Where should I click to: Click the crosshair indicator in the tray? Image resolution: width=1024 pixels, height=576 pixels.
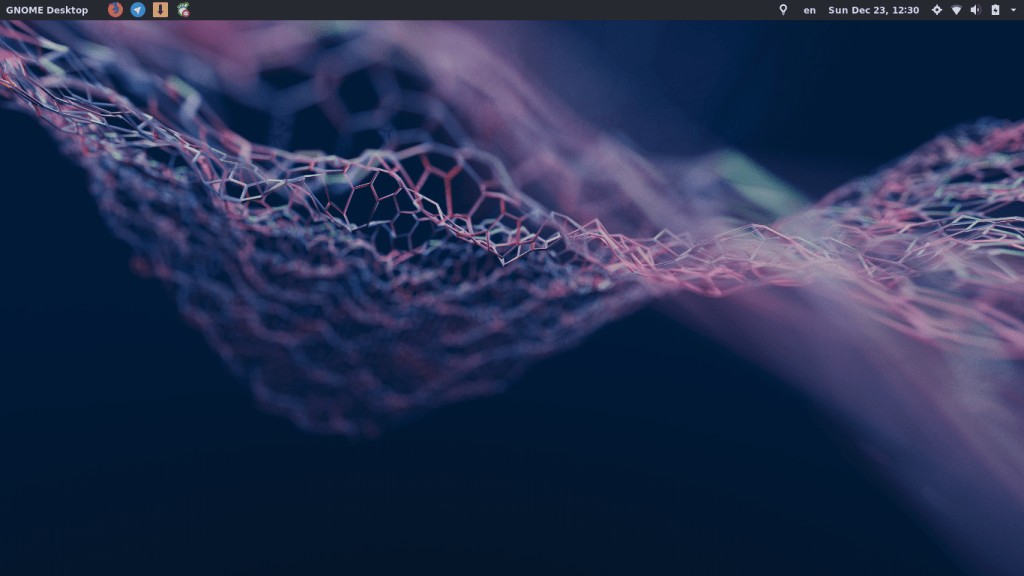click(x=937, y=10)
